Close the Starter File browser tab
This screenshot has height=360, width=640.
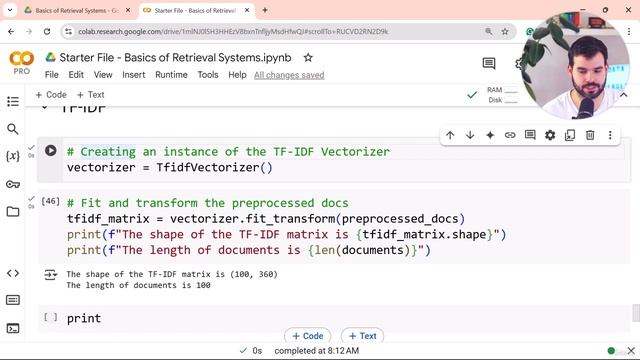(247, 10)
